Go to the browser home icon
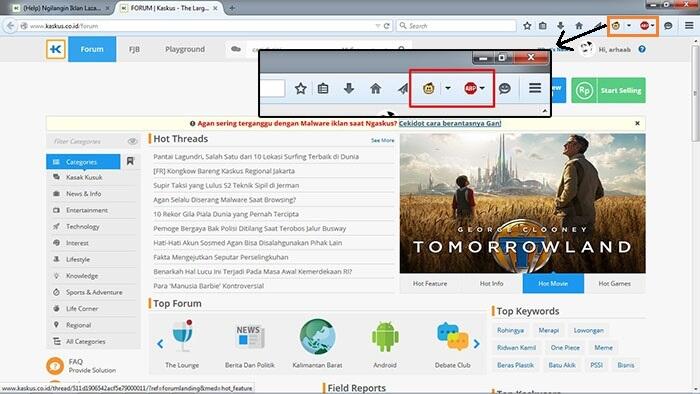This screenshot has height=394, width=700. [x=579, y=26]
